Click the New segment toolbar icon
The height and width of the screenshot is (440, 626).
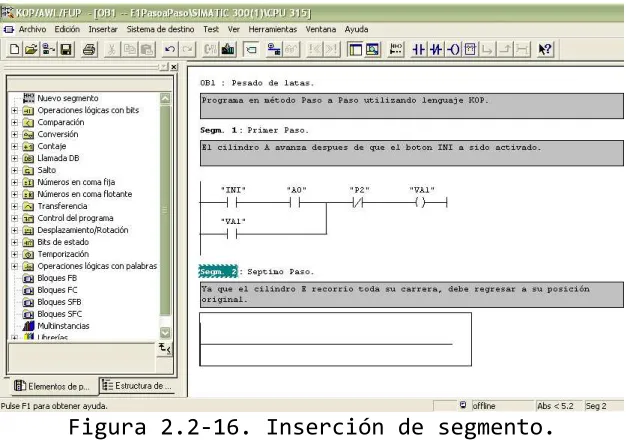396,50
